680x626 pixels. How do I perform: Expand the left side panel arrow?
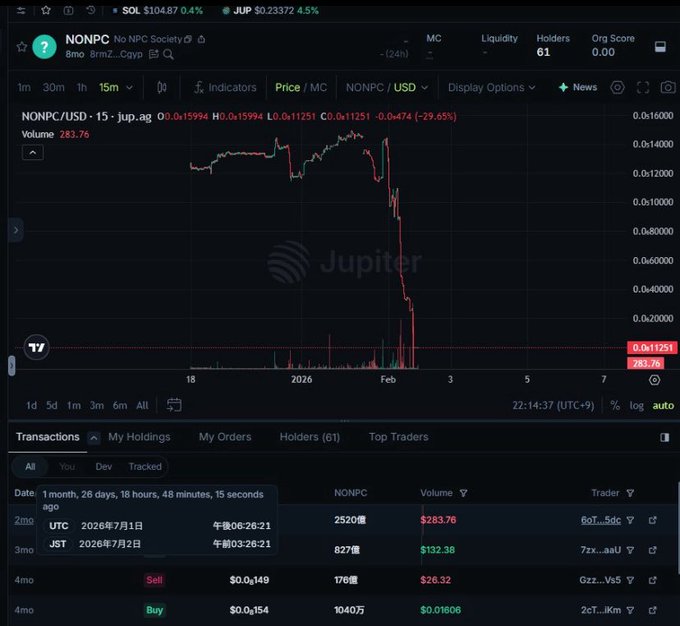click(x=16, y=230)
